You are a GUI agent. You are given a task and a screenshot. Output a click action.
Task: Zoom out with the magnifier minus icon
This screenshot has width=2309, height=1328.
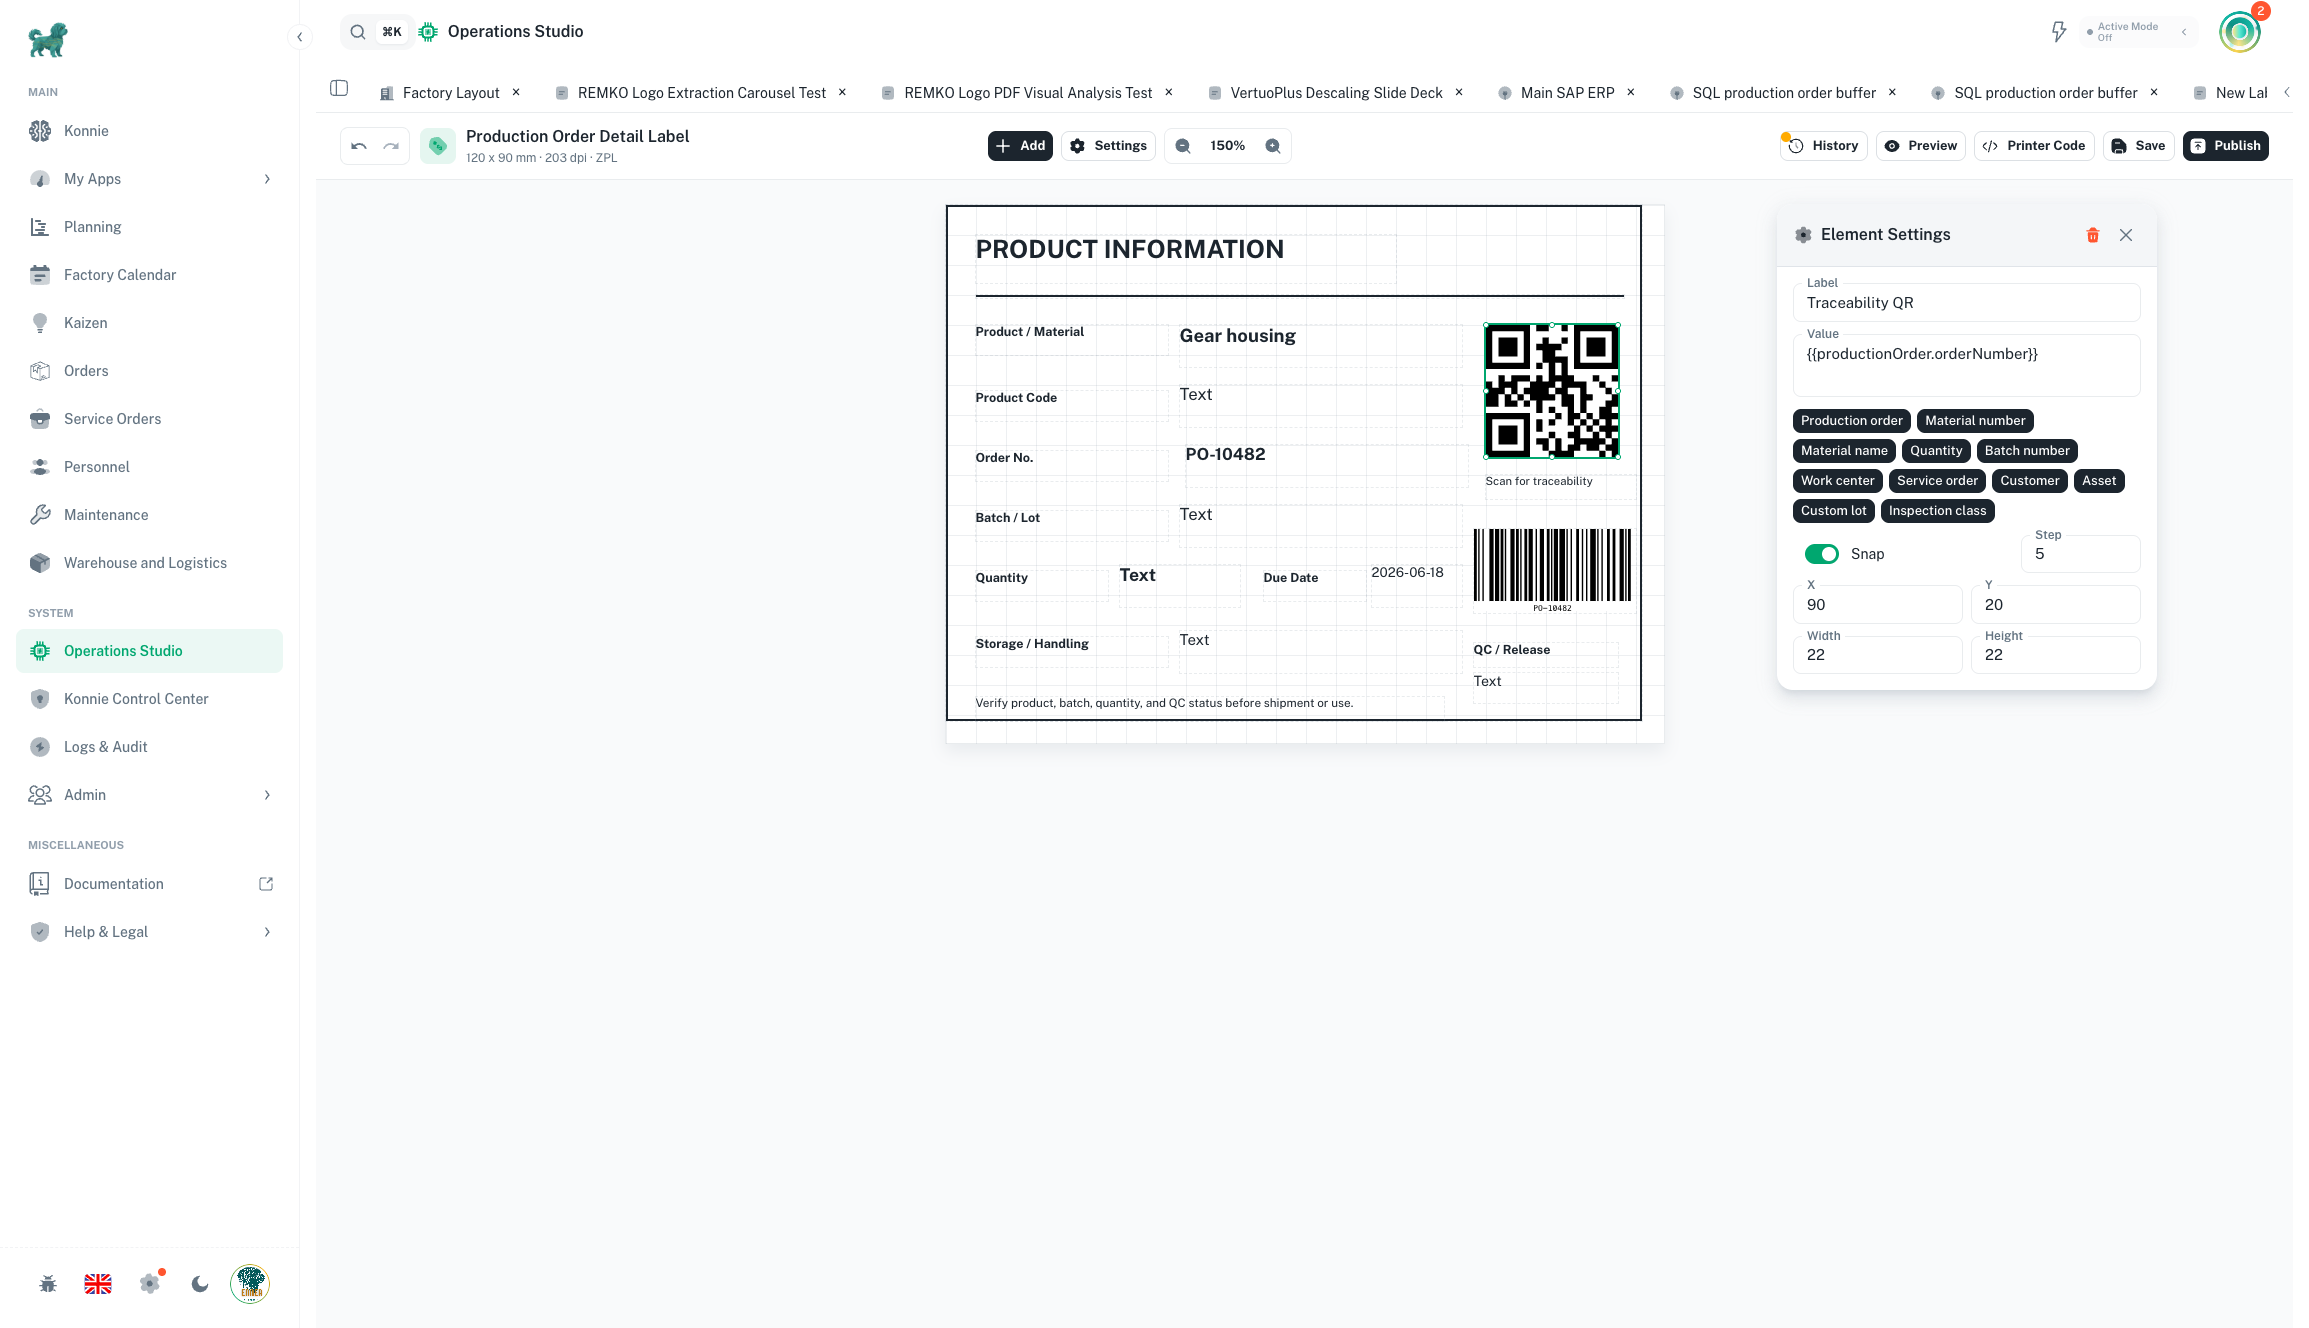pos(1183,146)
